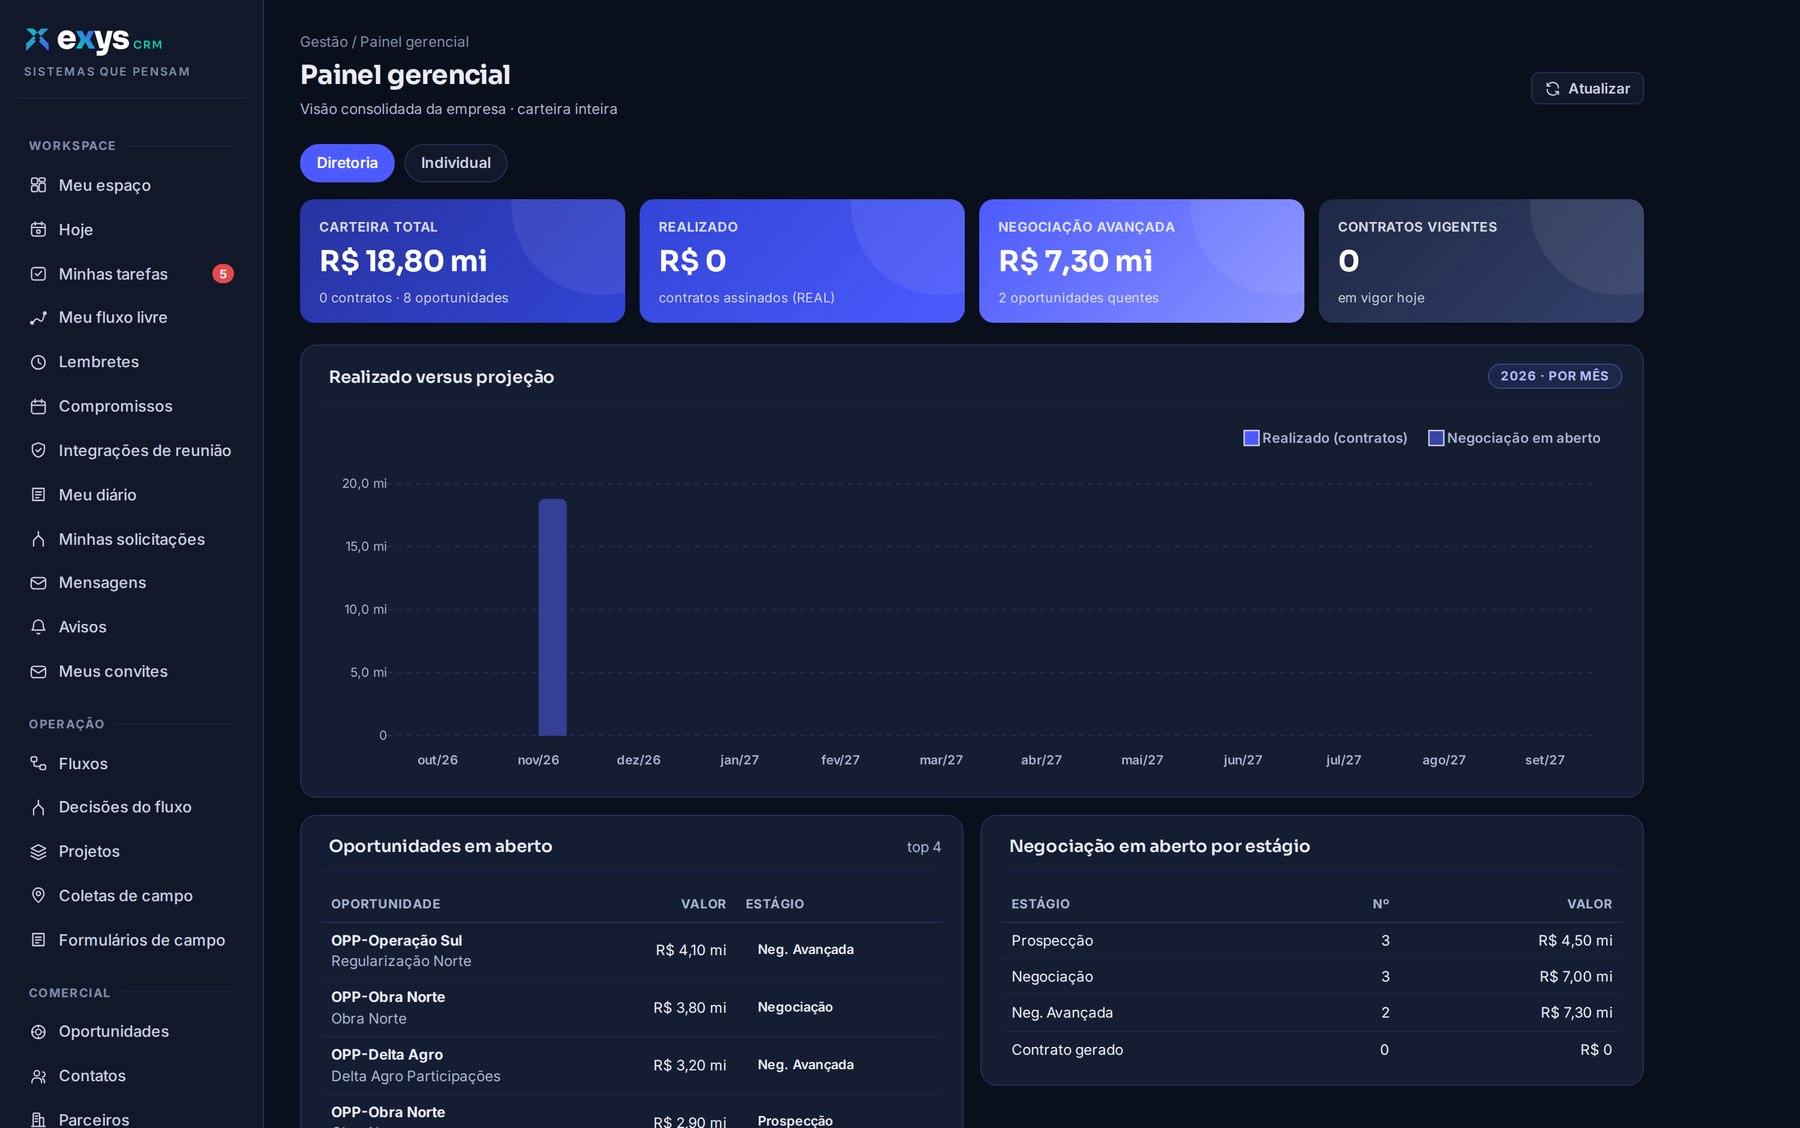The image size is (1800, 1128).
Task: Refresh the dashboard with Atualizar
Action: tap(1587, 88)
